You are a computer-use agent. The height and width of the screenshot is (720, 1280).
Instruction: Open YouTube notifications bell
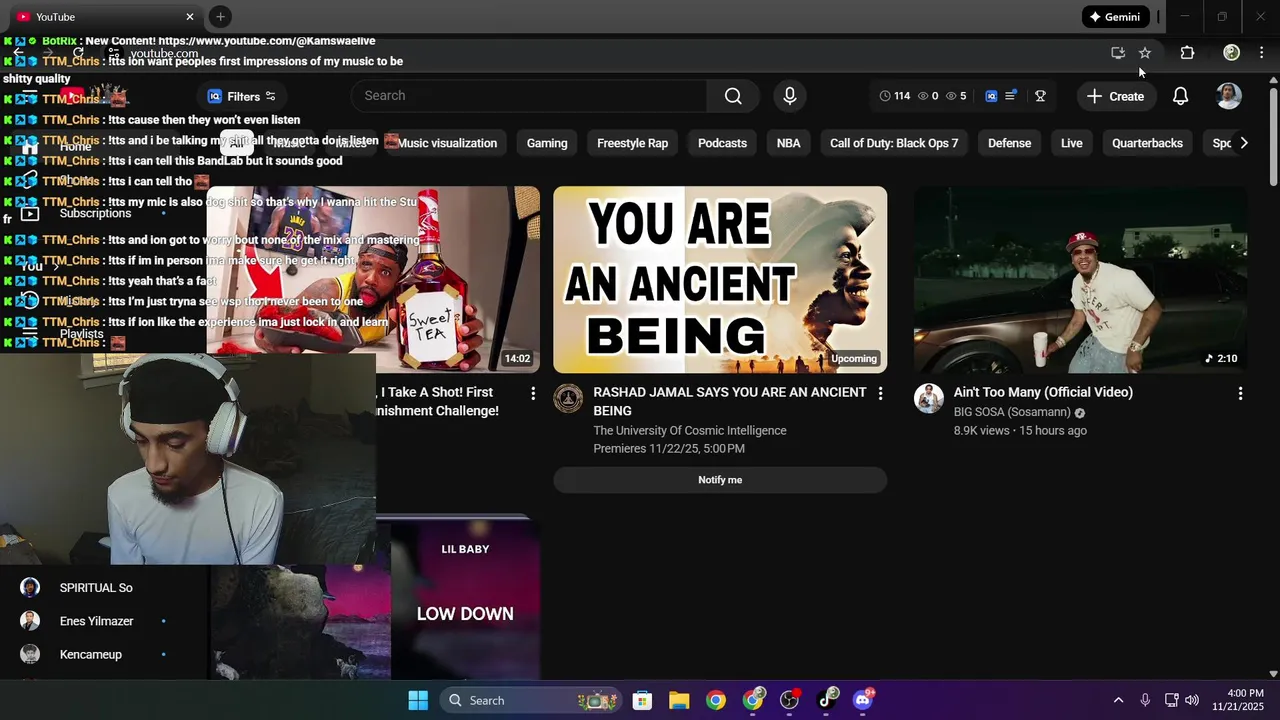(1180, 96)
